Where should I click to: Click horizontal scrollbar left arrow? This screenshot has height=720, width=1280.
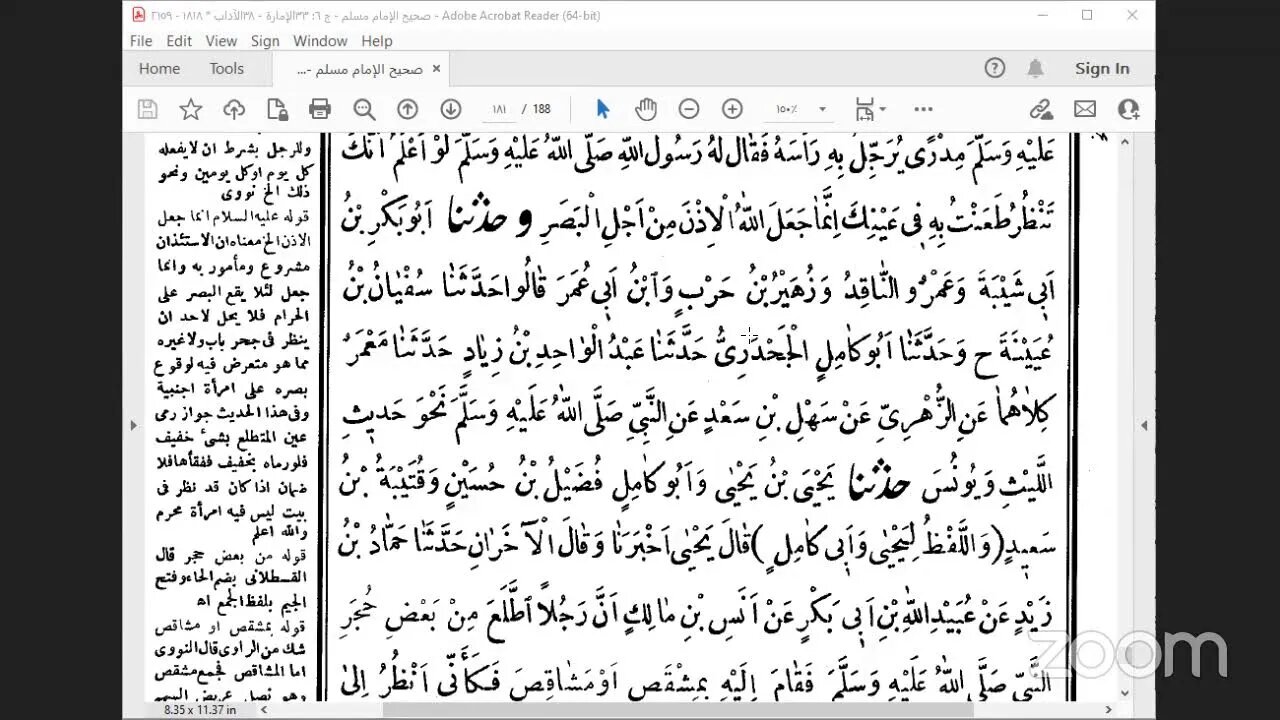tap(264, 710)
